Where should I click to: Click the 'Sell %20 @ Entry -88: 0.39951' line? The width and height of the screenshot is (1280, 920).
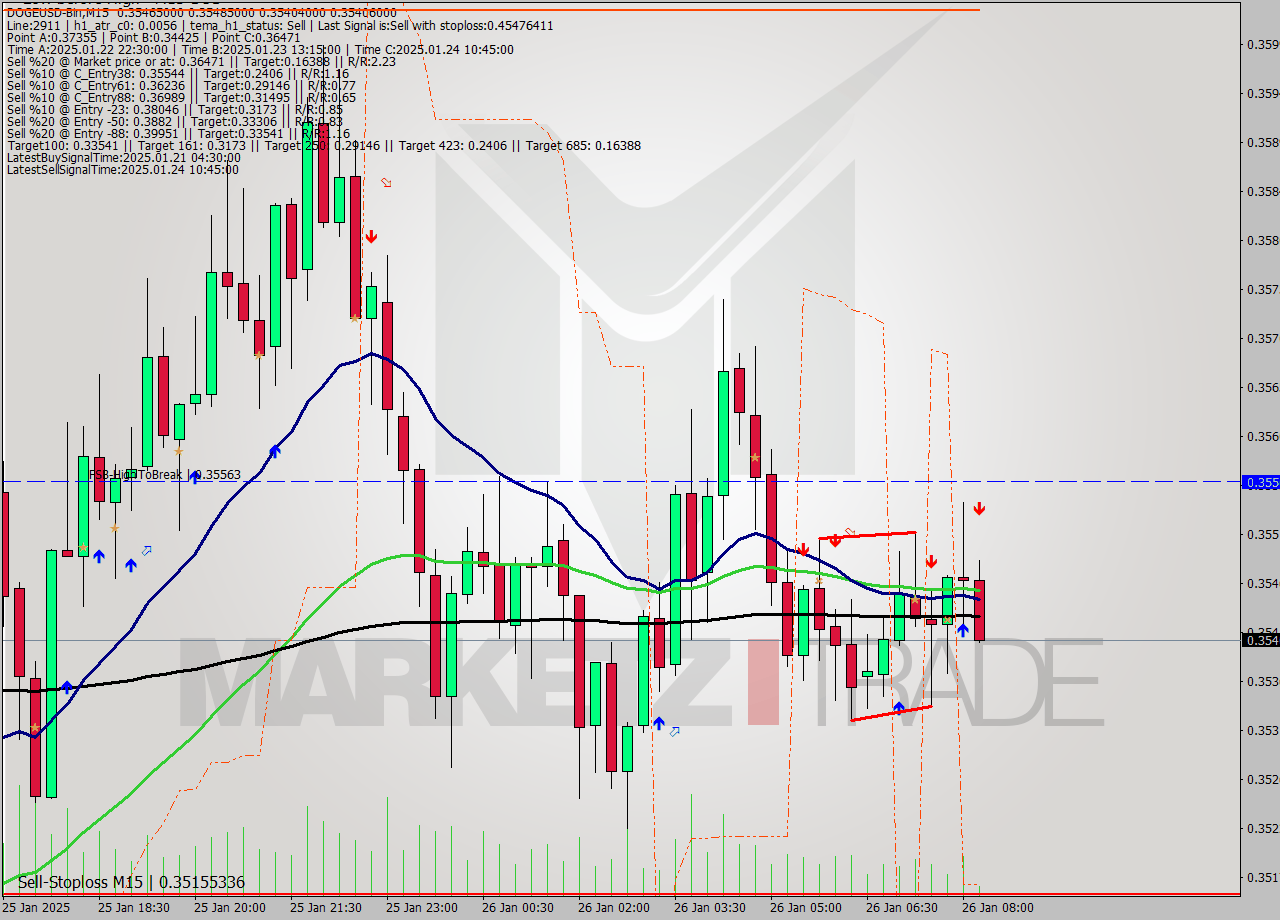coord(178,133)
